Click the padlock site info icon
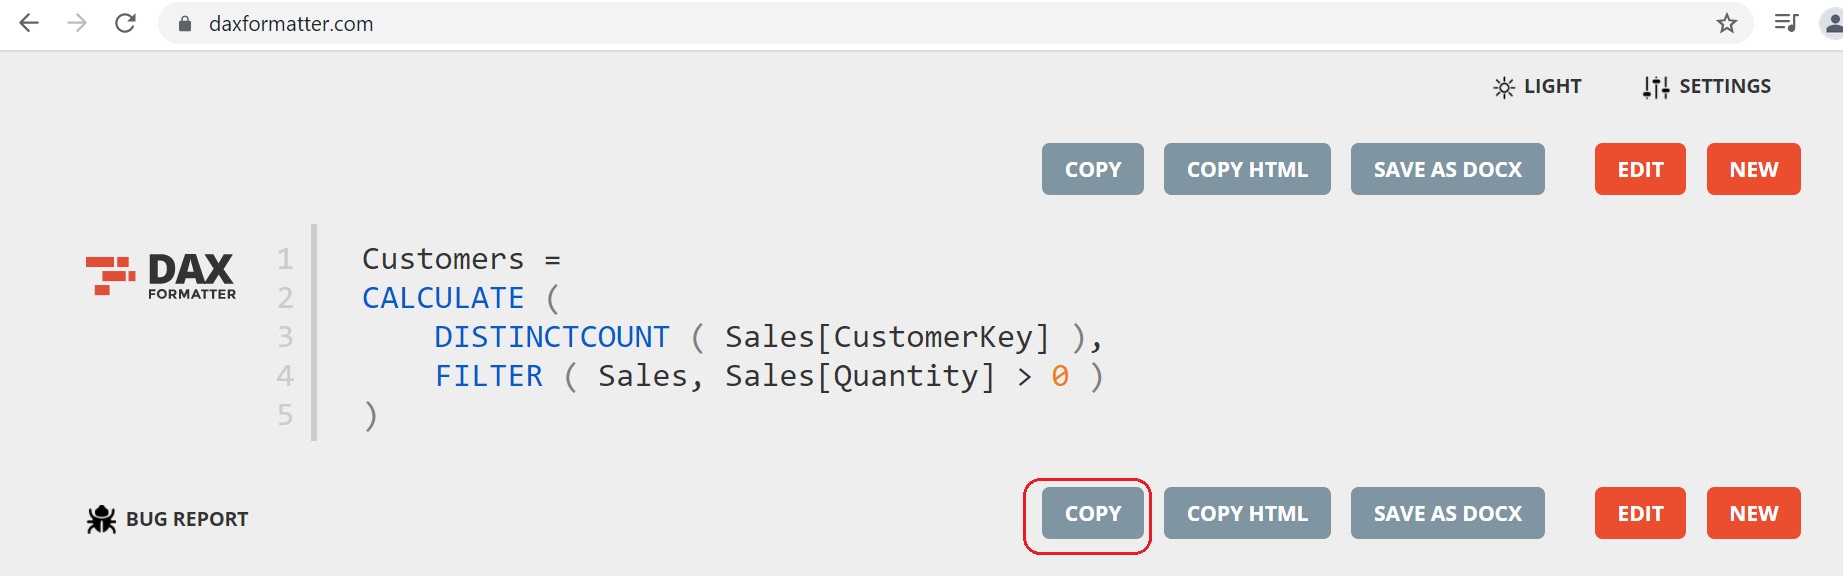The image size is (1843, 585). [x=185, y=24]
